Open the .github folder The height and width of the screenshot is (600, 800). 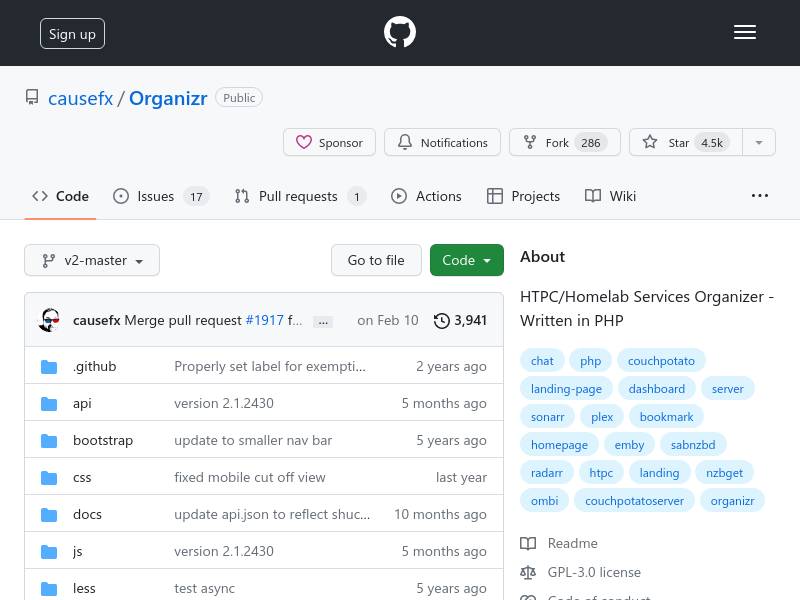pyautogui.click(x=94, y=366)
